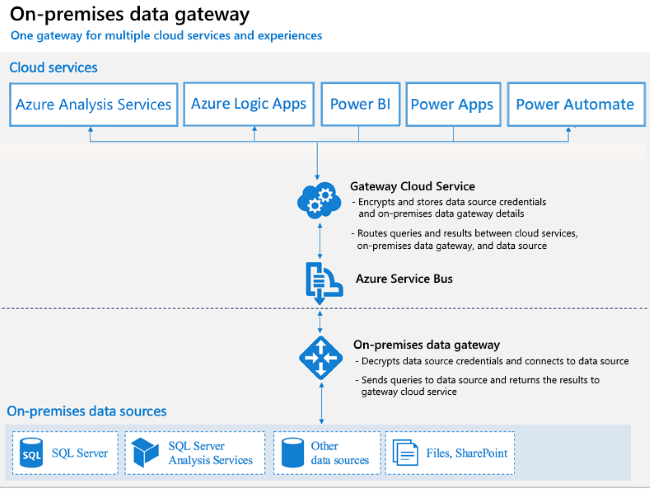650x489 pixels.
Task: Click the SQL Server database cylinder icon
Action: click(32, 453)
